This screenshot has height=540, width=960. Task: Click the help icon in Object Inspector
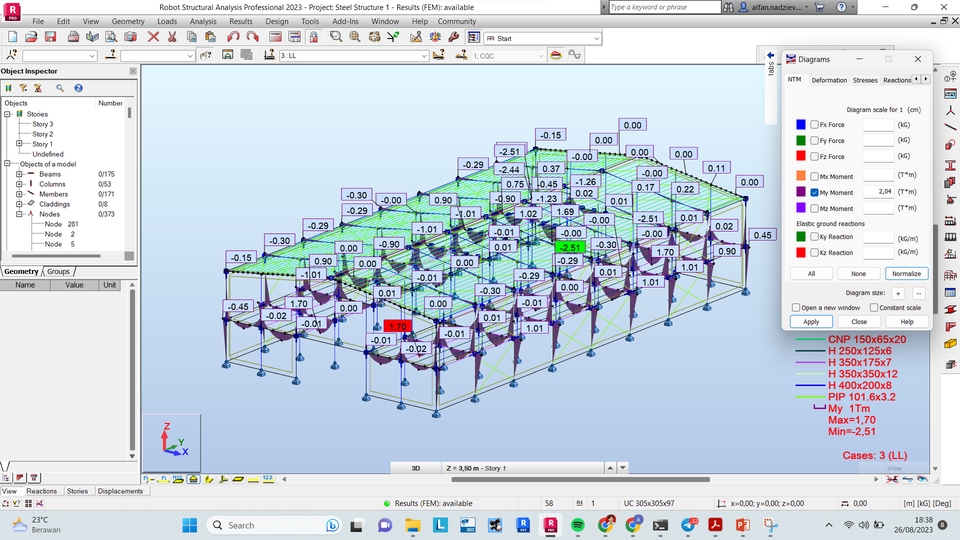[78, 88]
